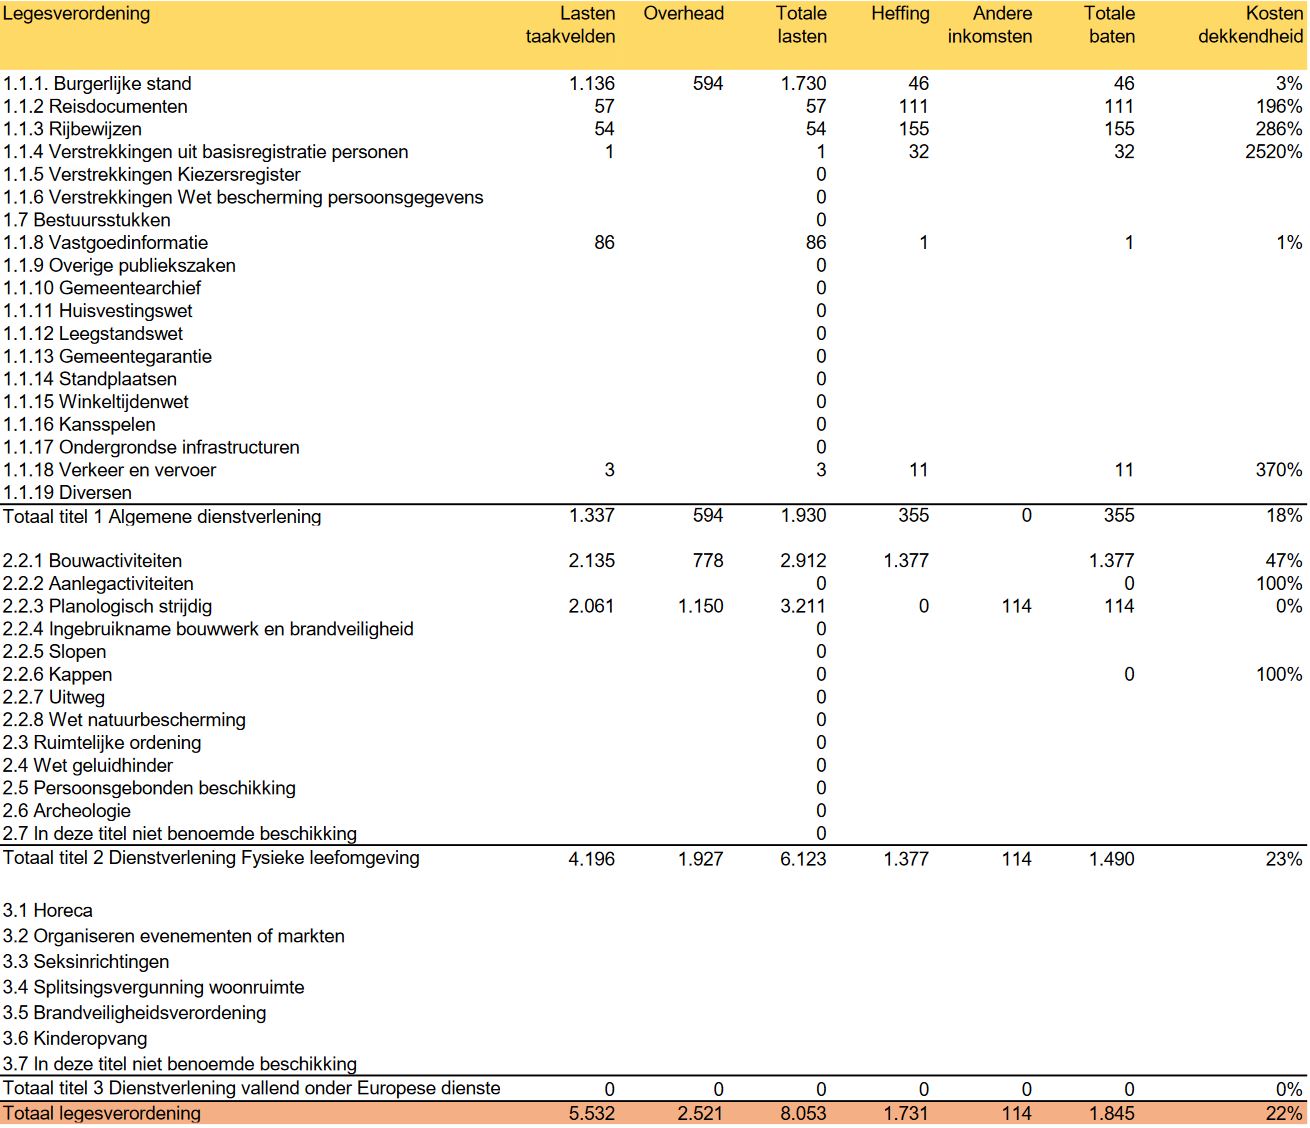The height and width of the screenshot is (1128, 1310).
Task: Click '1.1.9 Overige publiekszaken' label
Action: click(119, 266)
